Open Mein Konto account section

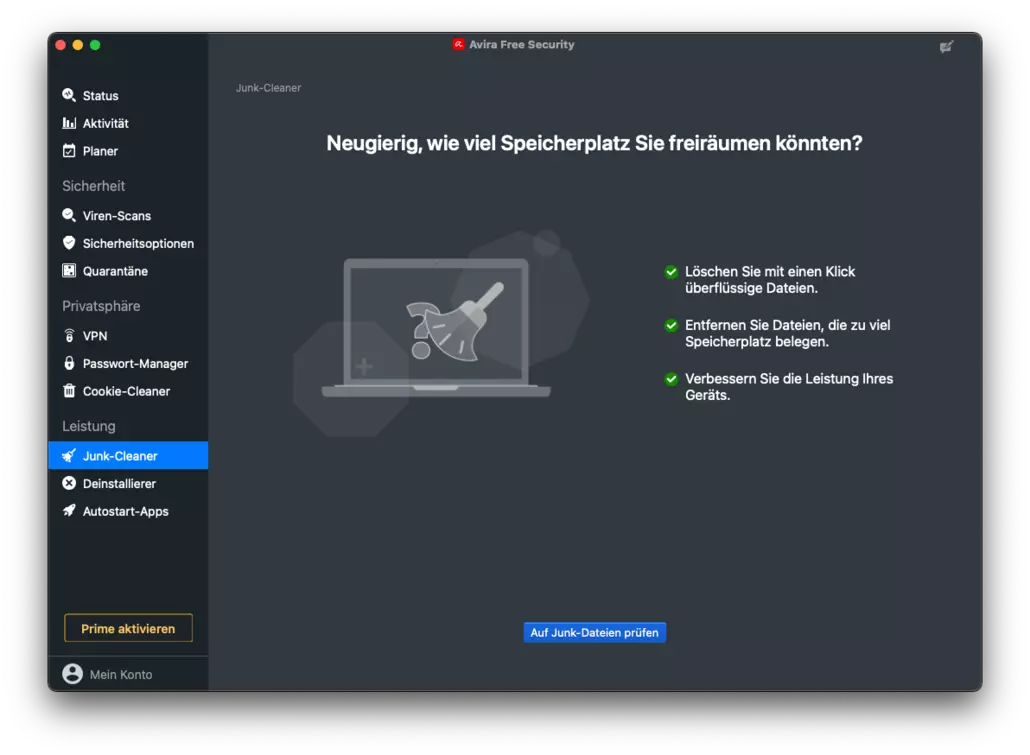tap(120, 674)
